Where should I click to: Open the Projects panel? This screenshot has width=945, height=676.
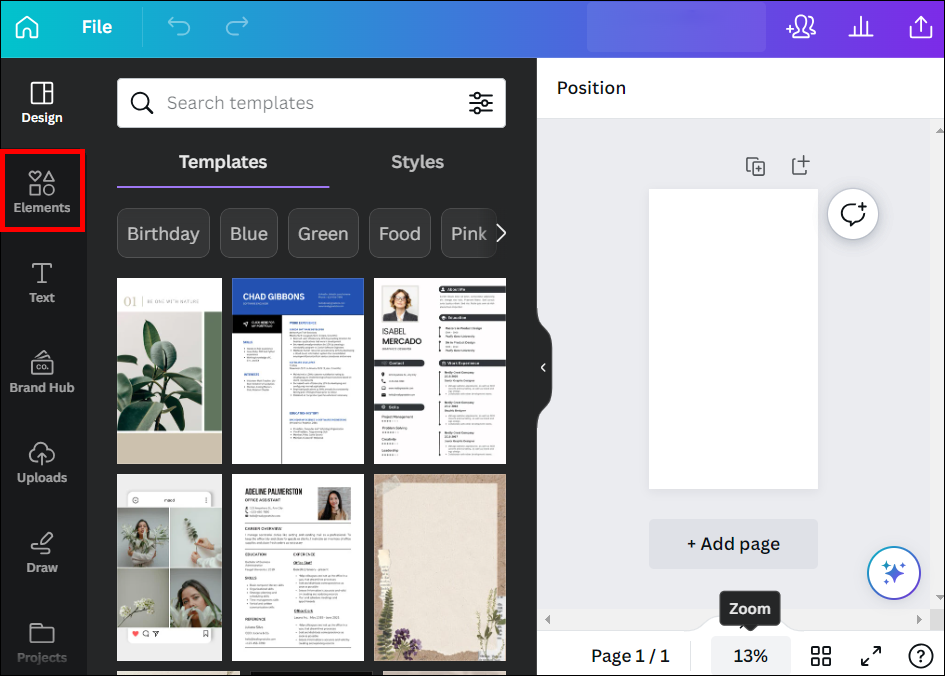coord(41,641)
